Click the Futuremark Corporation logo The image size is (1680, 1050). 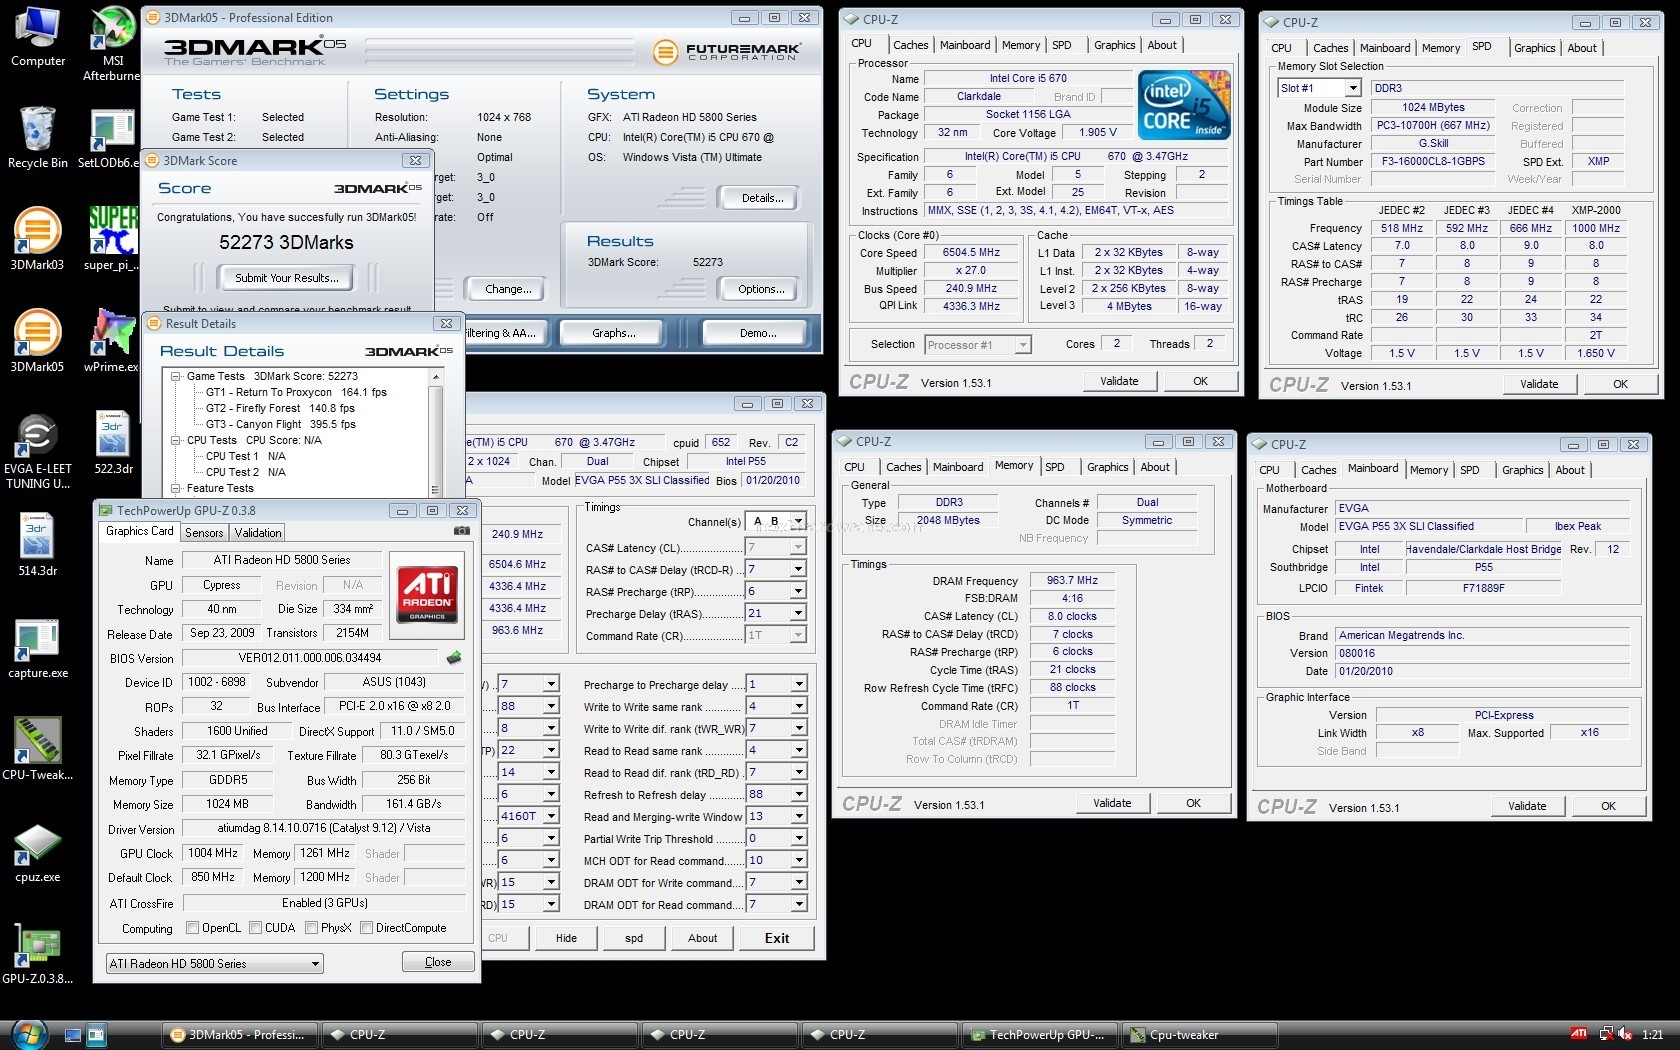click(x=726, y=52)
